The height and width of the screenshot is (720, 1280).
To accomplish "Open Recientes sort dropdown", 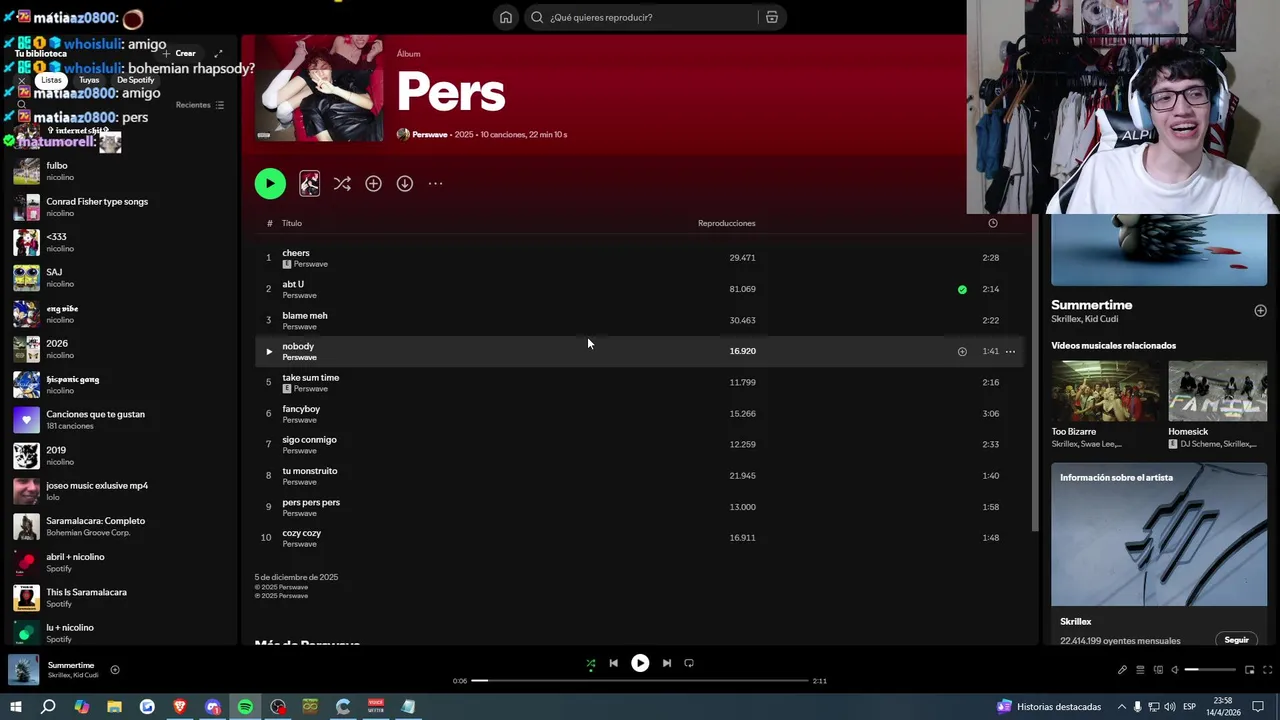I will [199, 105].
